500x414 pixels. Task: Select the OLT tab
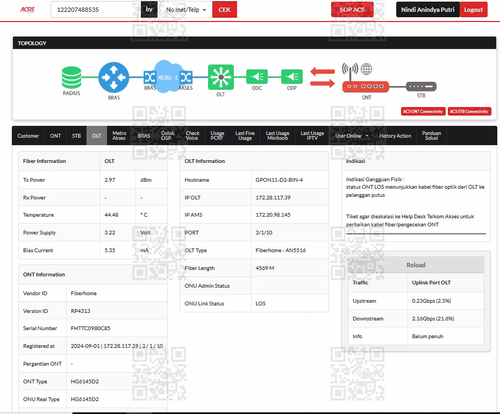pos(97,136)
